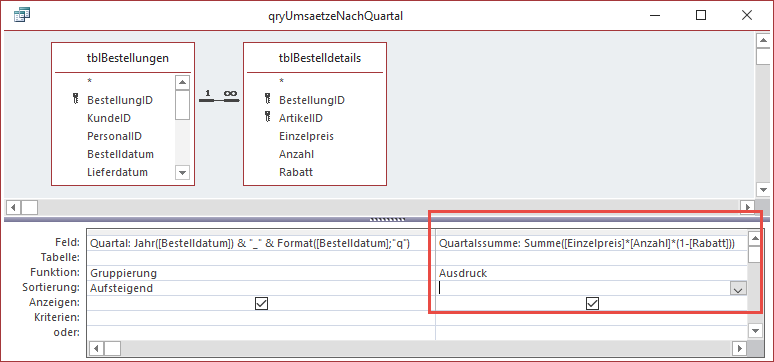Click right arrow of table pane horizontal scrollbar
774x362 pixels.
(x=748, y=207)
